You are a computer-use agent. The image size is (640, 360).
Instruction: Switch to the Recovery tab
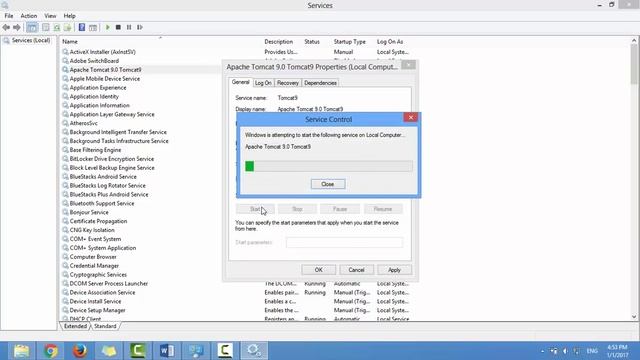(288, 83)
